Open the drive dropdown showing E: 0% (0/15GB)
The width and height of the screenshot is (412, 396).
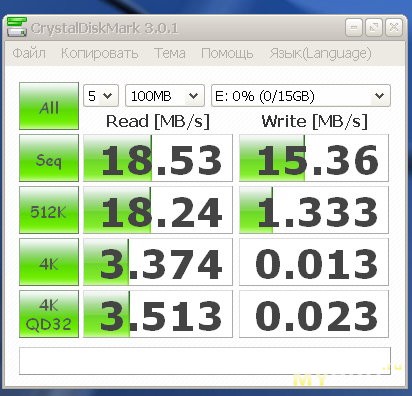point(301,96)
